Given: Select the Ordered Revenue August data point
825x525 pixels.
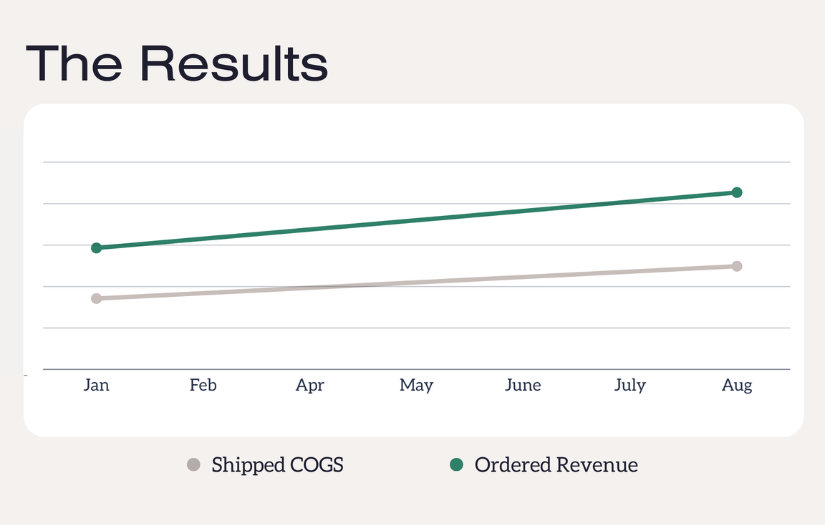Looking at the screenshot, I should tap(737, 192).
